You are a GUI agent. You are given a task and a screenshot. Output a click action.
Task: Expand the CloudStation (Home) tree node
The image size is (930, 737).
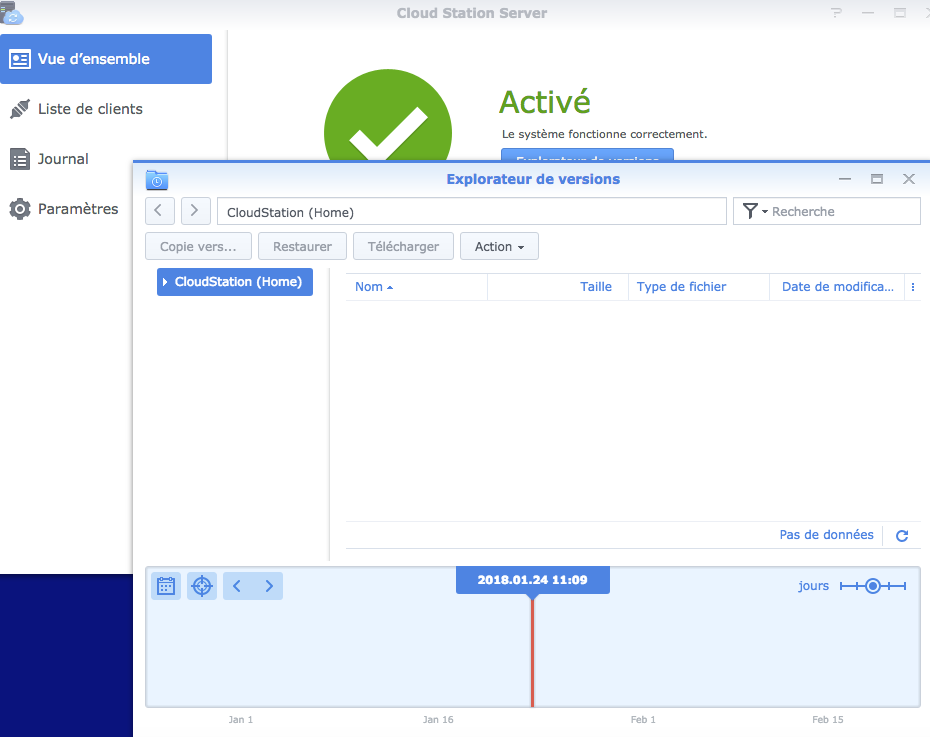(x=165, y=282)
